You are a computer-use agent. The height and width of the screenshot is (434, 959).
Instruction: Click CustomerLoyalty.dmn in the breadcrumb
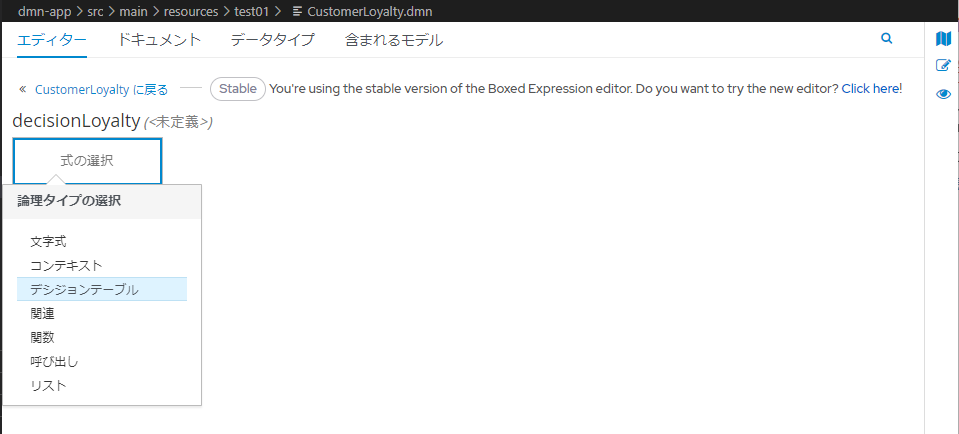tap(370, 11)
